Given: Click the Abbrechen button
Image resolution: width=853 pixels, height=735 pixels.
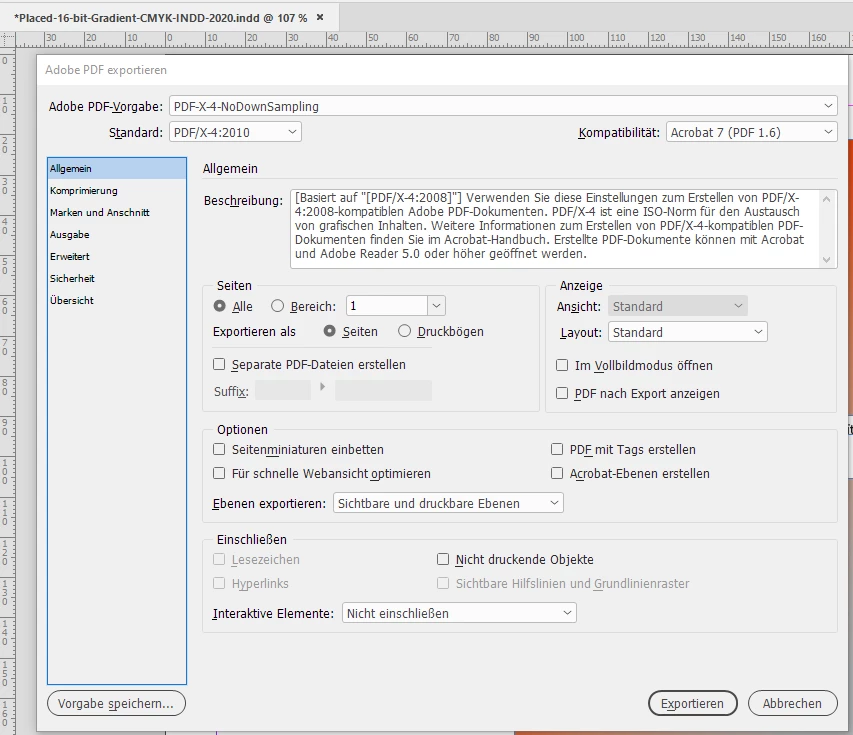Looking at the screenshot, I should (x=792, y=703).
